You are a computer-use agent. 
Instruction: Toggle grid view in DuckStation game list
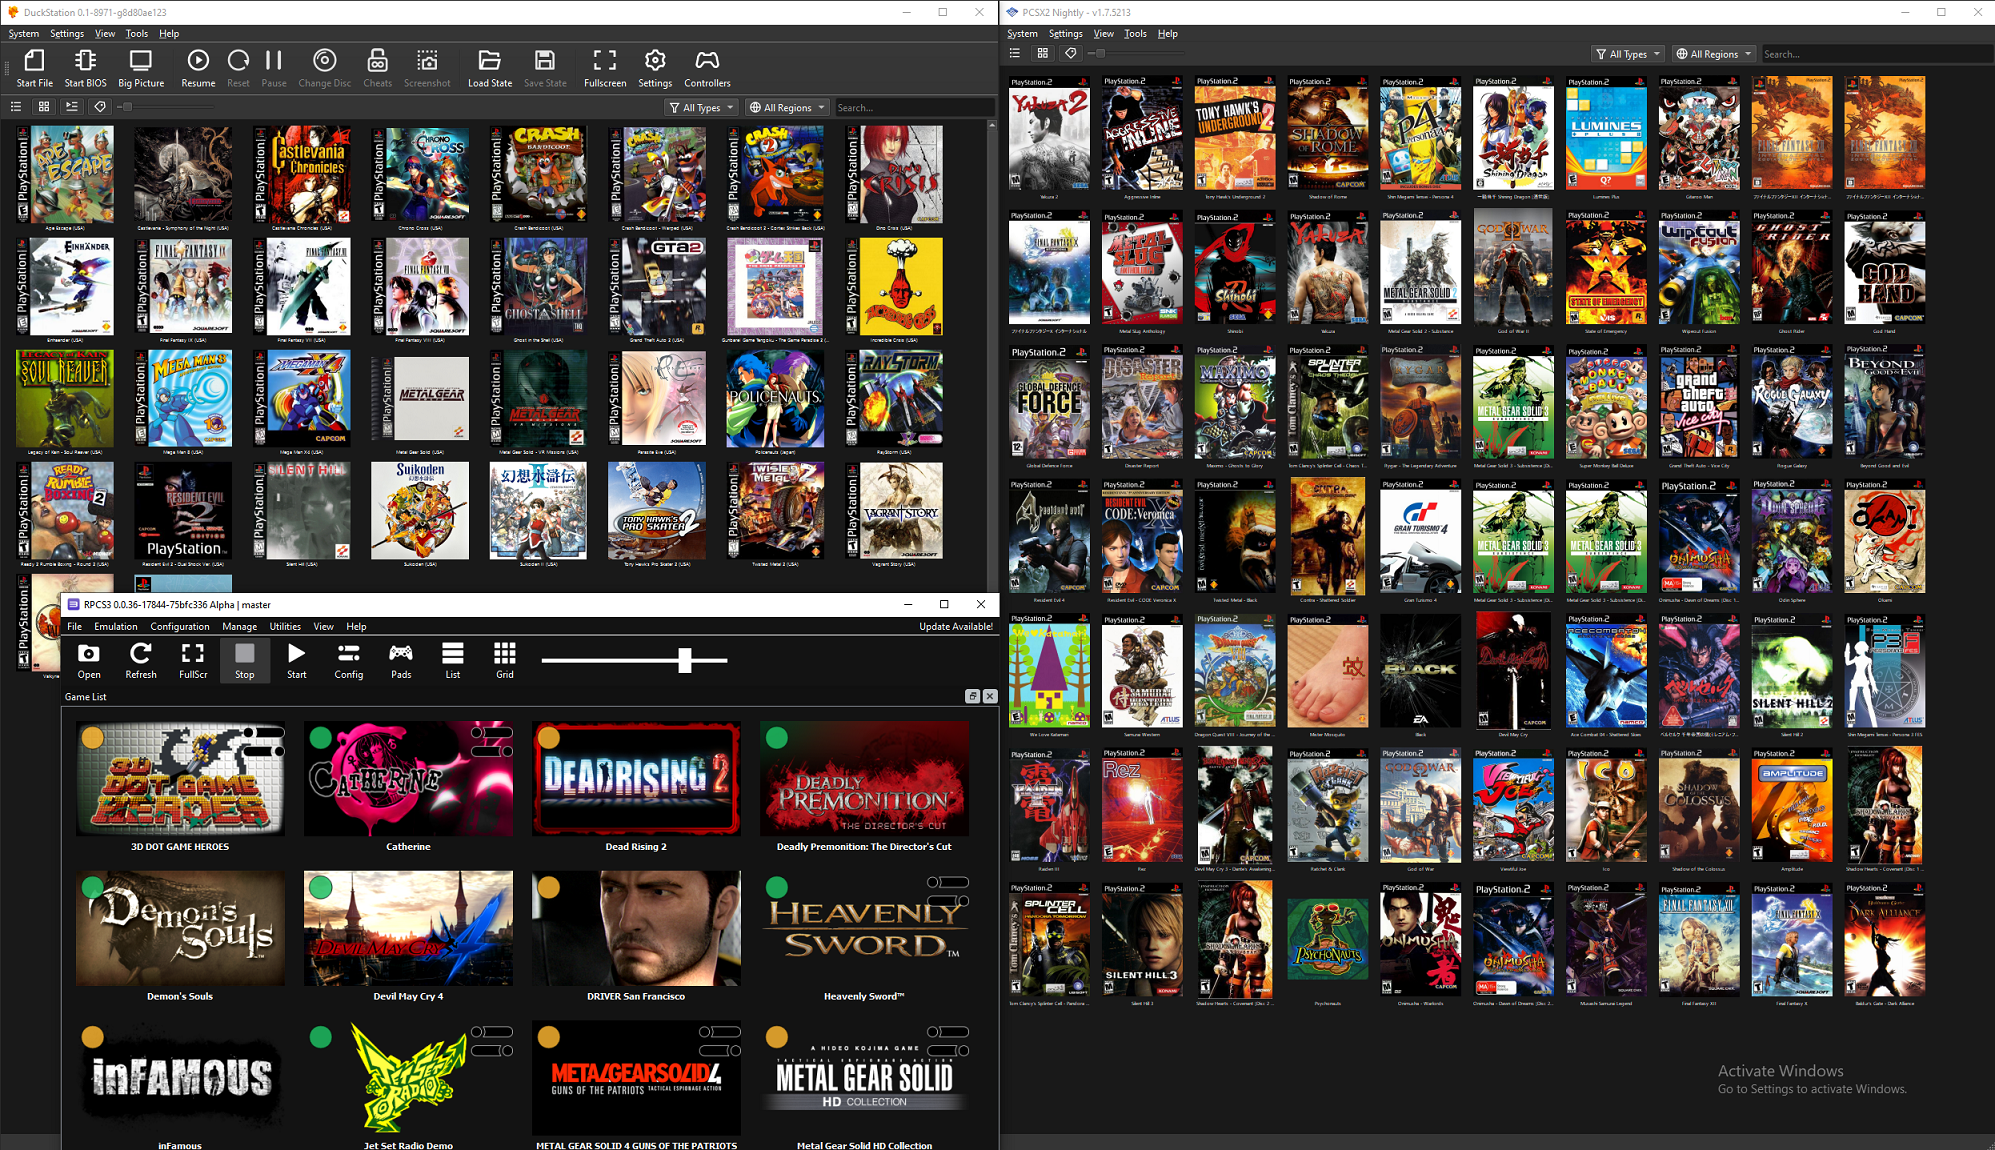44,106
